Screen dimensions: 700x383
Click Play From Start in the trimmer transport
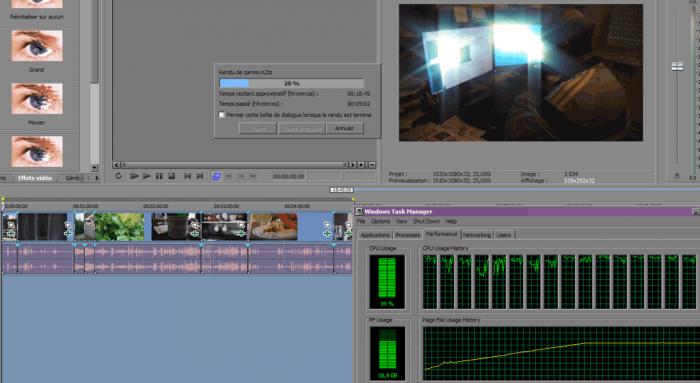pos(134,176)
